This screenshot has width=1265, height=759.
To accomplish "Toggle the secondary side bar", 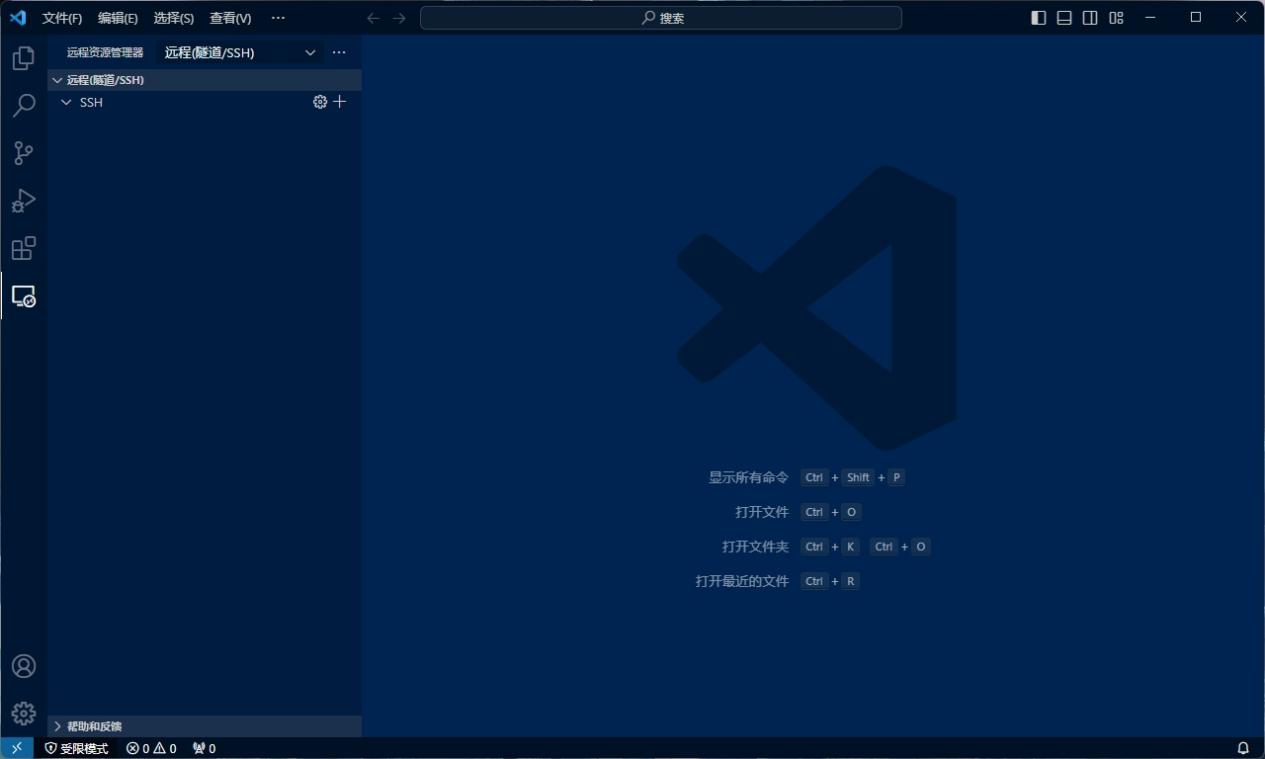I will click(x=1090, y=18).
